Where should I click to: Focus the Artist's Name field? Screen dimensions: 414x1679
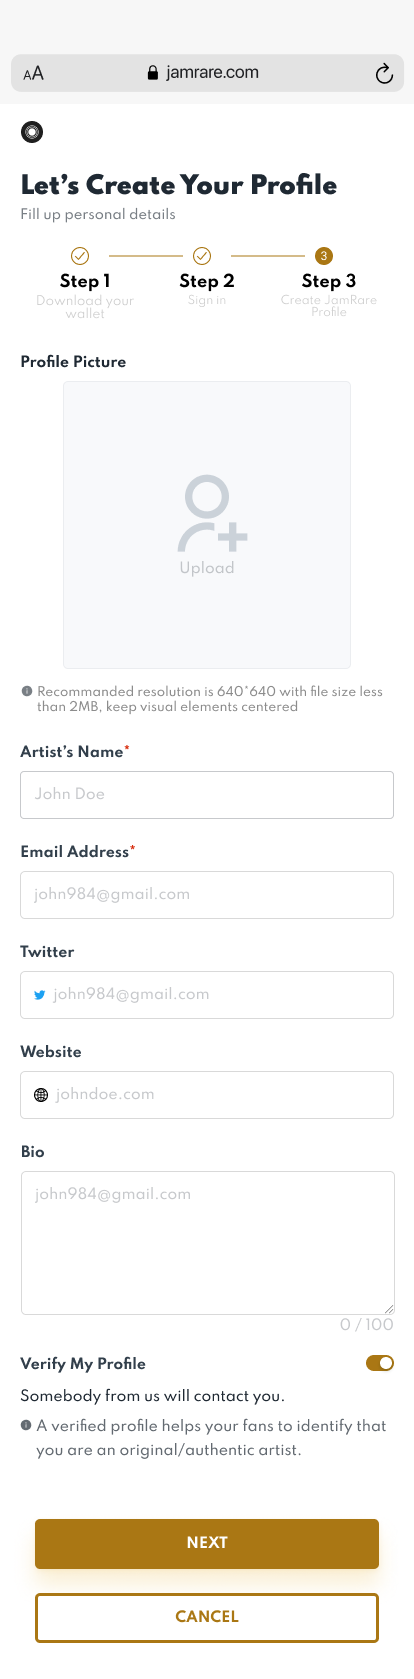(207, 795)
